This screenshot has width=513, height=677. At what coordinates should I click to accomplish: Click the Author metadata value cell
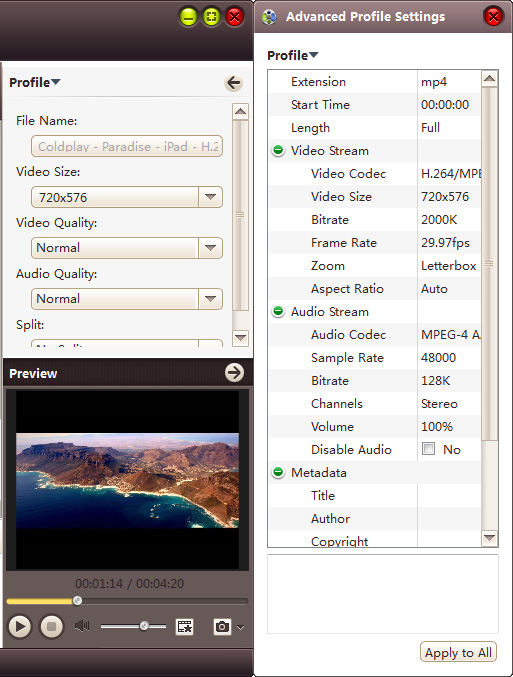[449, 519]
